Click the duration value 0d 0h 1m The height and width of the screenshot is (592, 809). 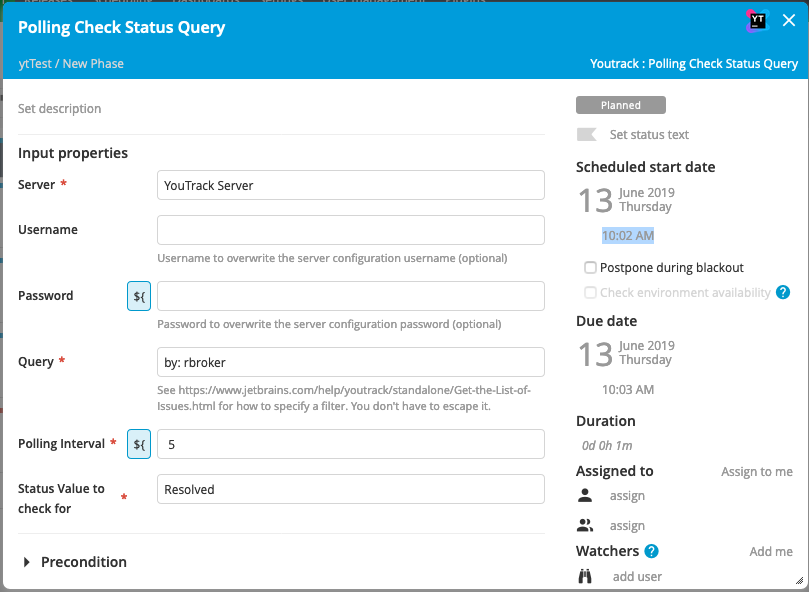[607, 445]
